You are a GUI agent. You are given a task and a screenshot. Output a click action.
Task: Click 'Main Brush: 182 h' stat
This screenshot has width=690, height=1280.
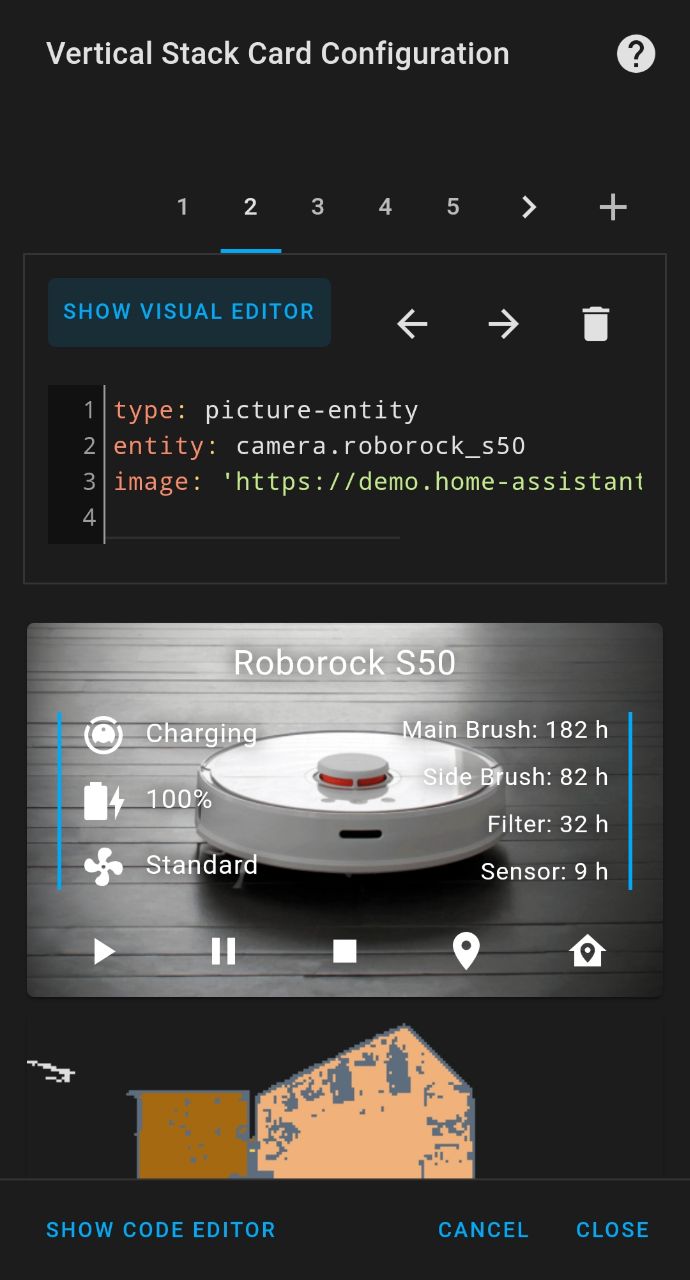pyautogui.click(x=505, y=730)
